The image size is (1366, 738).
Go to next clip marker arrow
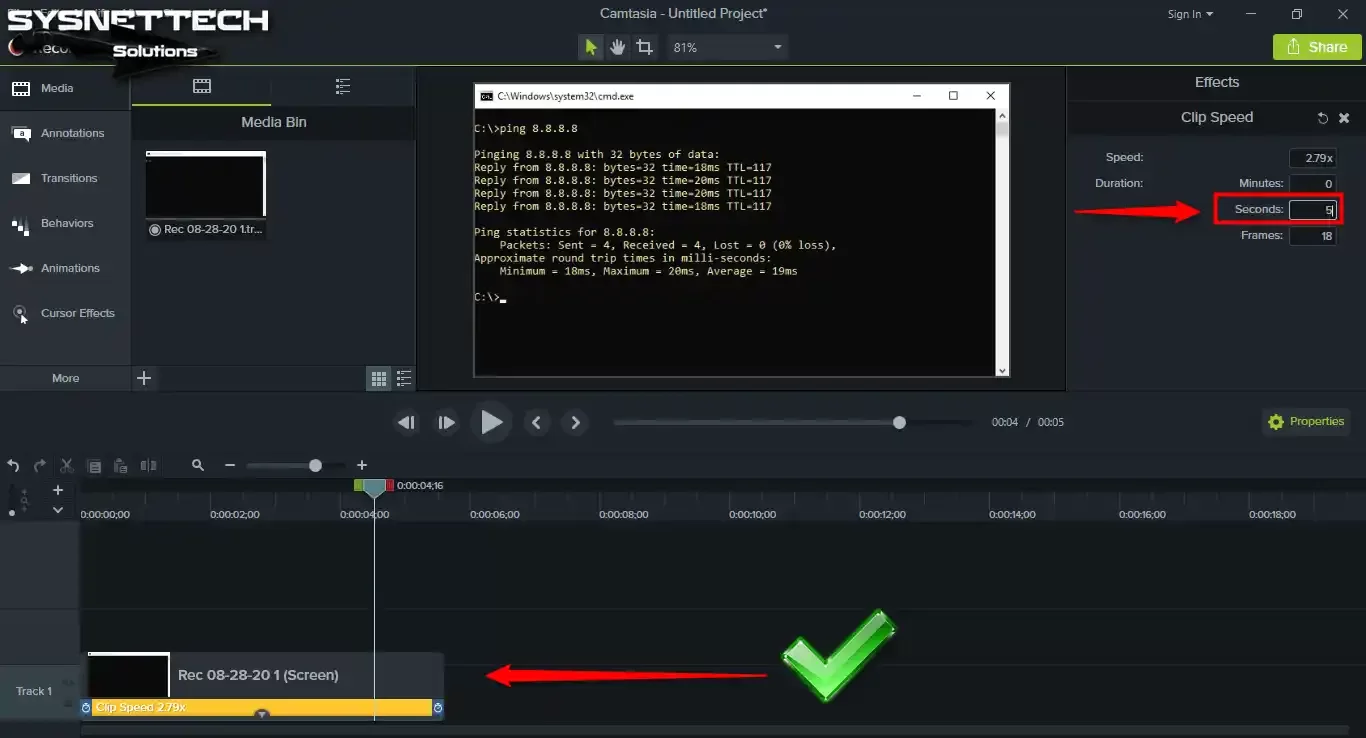coord(575,423)
